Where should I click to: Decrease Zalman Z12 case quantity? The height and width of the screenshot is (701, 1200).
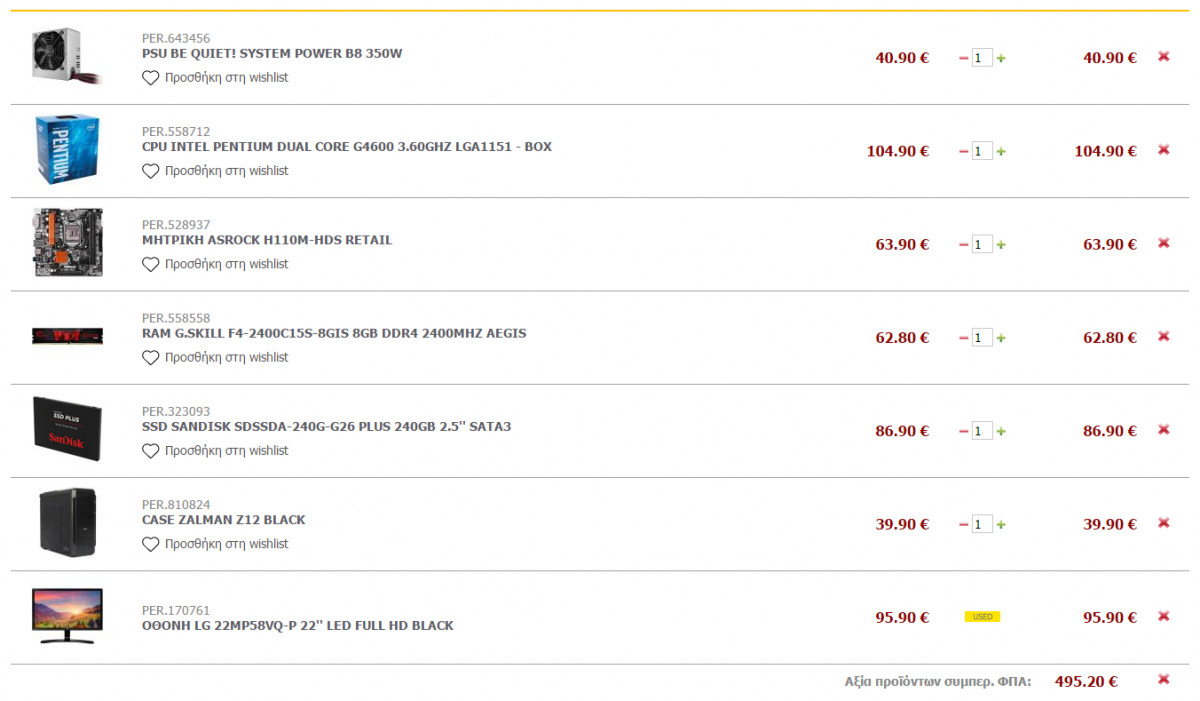[964, 524]
